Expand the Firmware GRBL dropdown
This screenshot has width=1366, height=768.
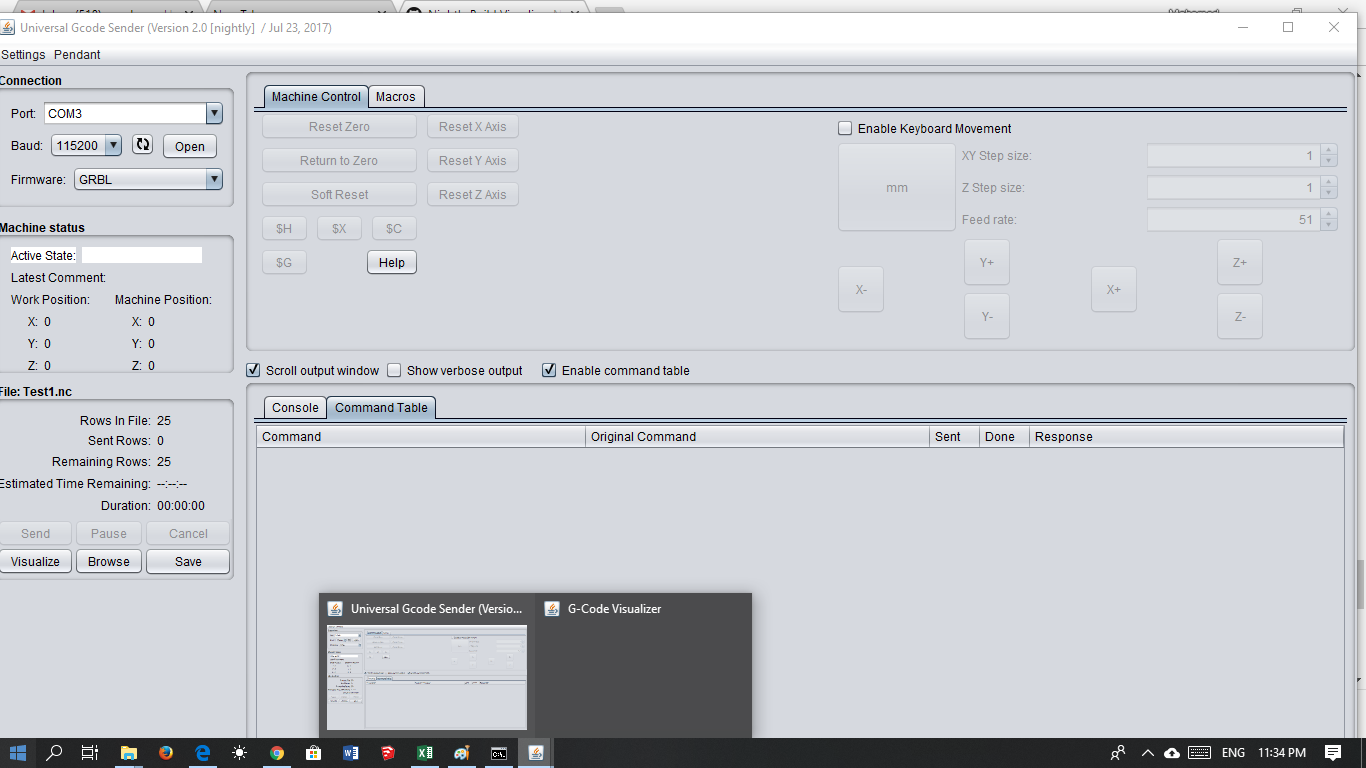(214, 179)
